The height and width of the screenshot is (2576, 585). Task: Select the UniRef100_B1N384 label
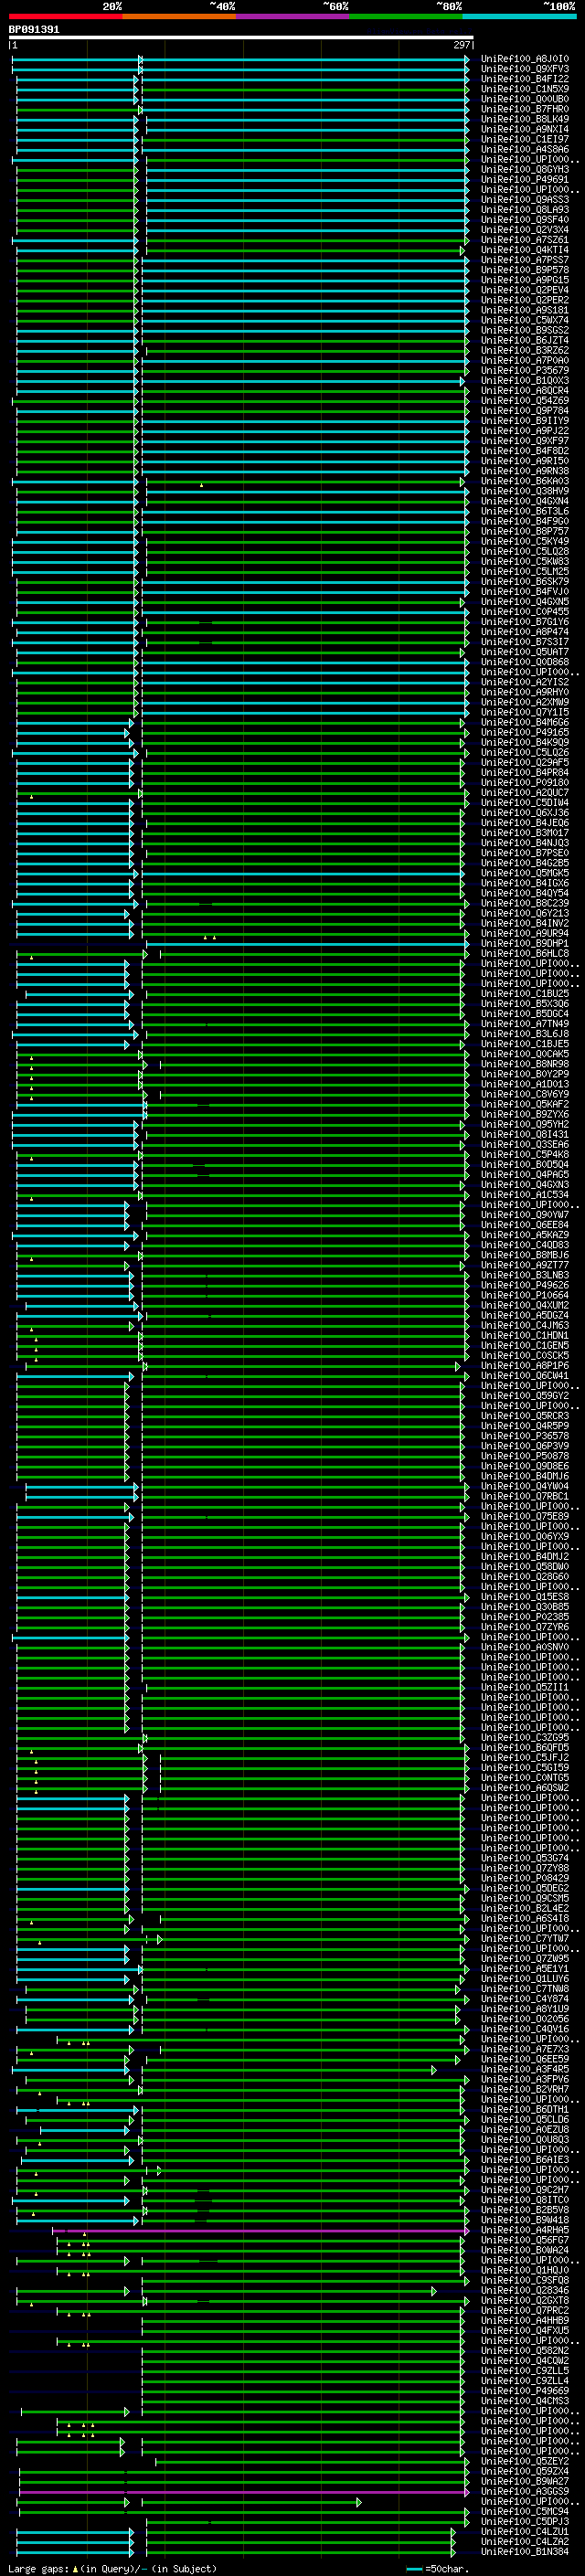524,2551
